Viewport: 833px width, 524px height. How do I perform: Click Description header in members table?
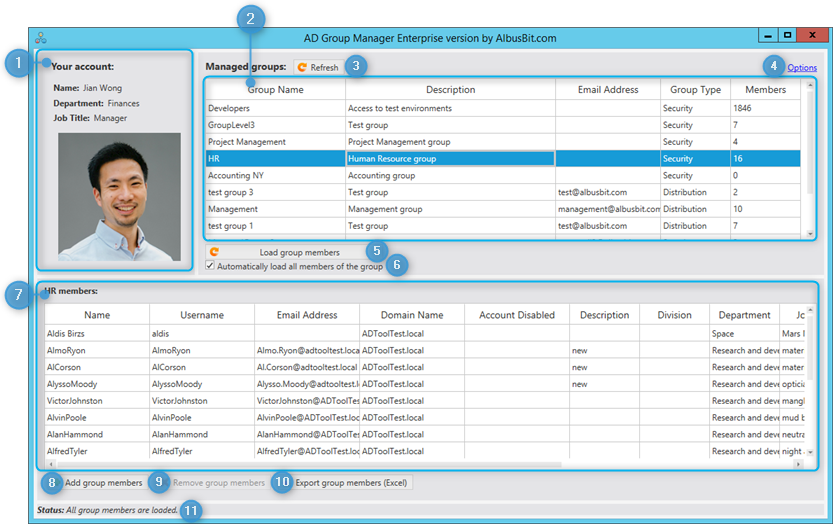[x=605, y=315]
